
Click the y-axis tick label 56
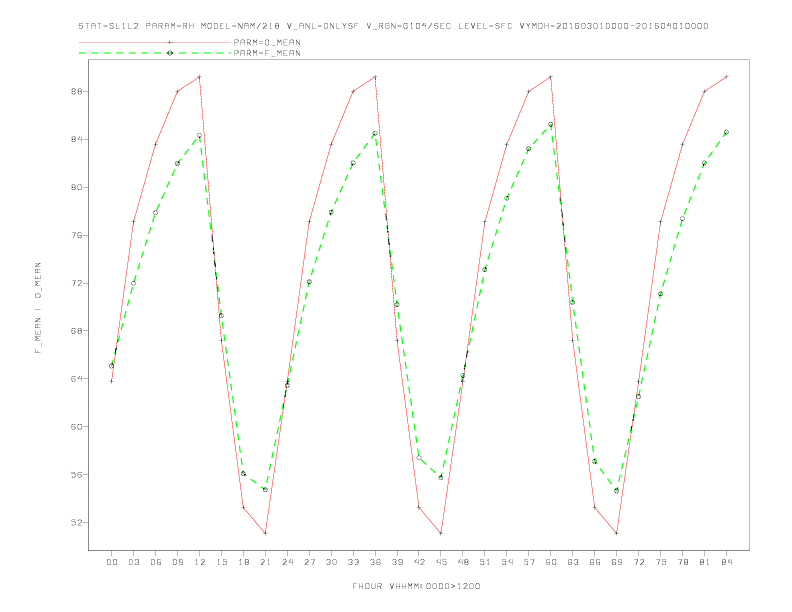point(77,475)
